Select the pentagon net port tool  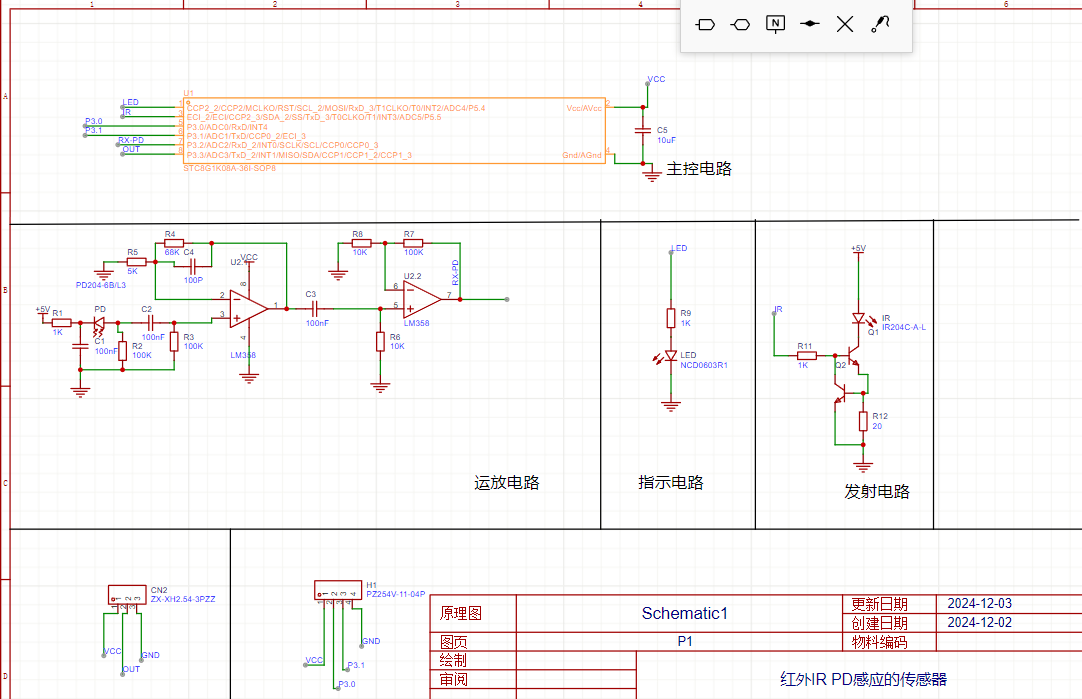(x=705, y=25)
